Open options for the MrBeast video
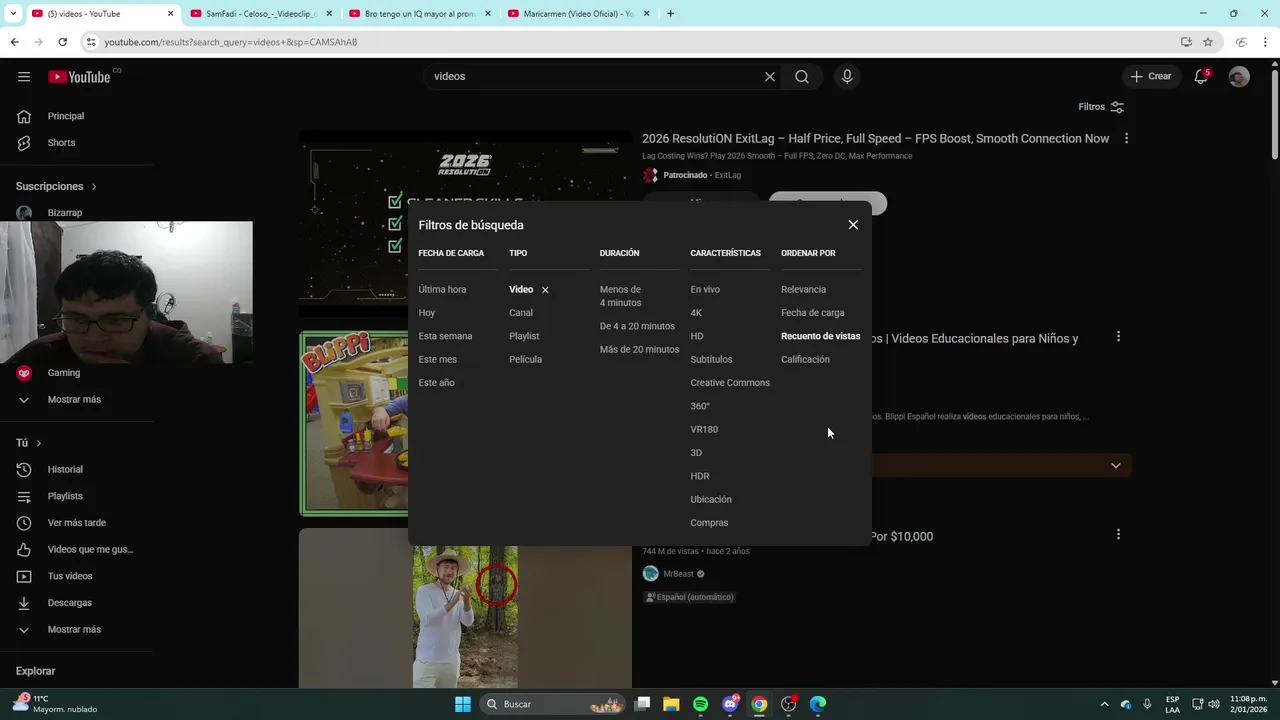This screenshot has height=720, width=1280. pyautogui.click(x=1118, y=535)
